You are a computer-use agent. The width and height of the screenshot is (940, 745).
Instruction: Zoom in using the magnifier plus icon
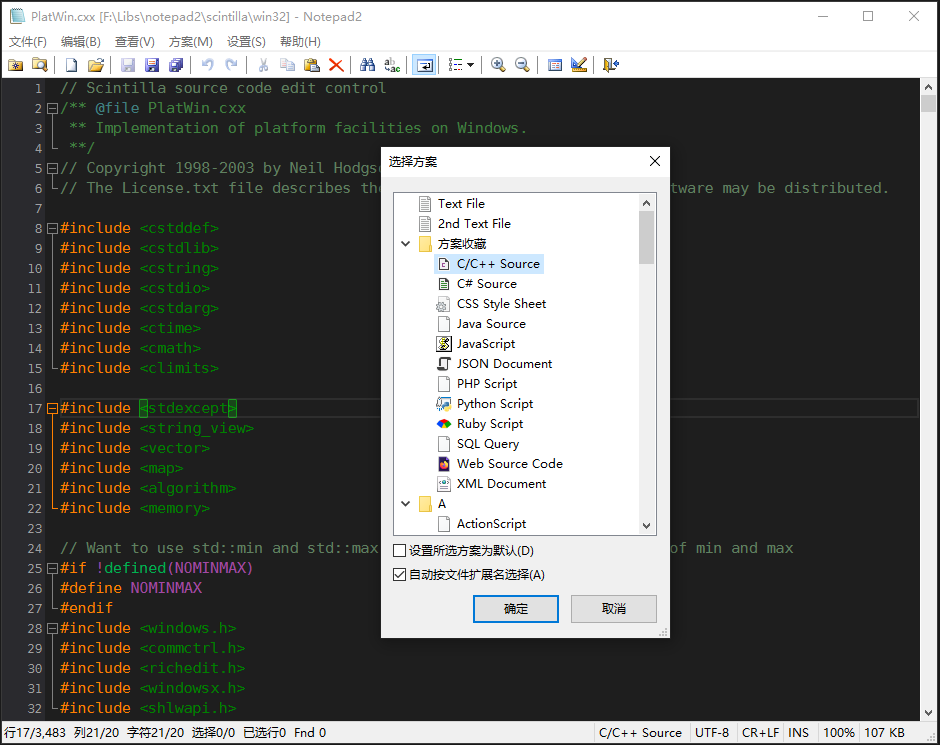[497, 64]
